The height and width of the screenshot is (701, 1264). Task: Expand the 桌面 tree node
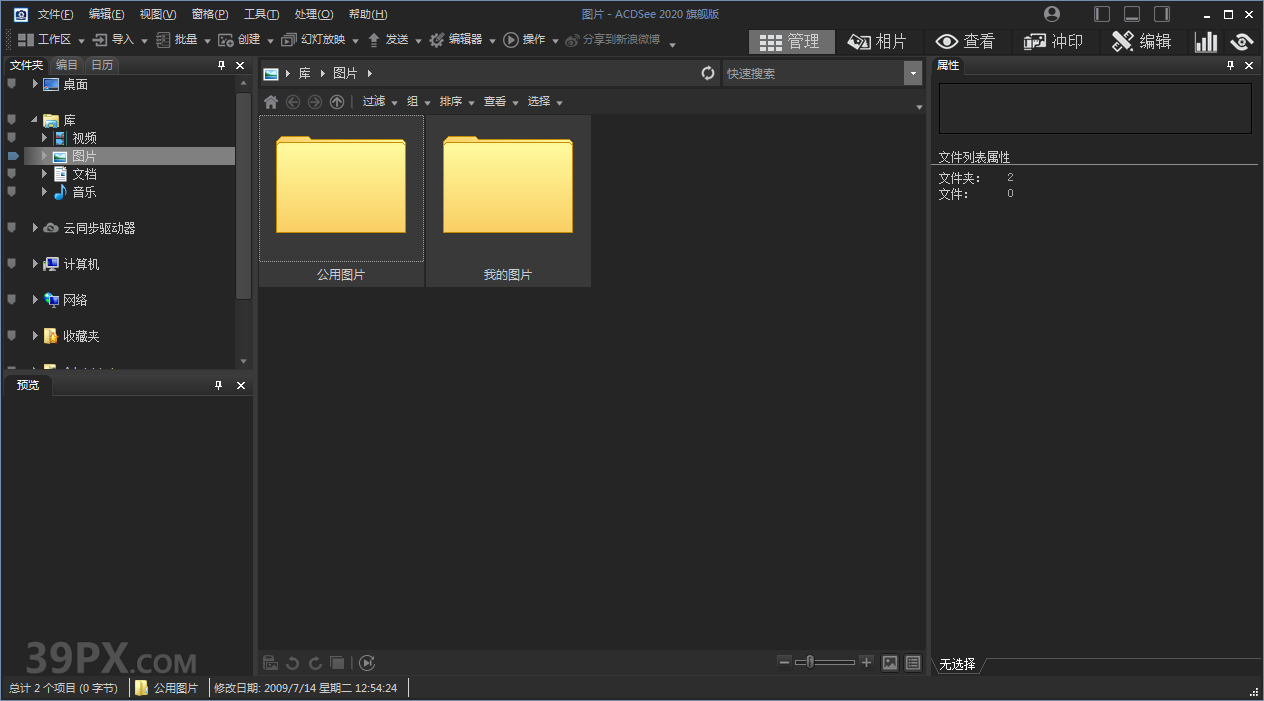tap(34, 84)
